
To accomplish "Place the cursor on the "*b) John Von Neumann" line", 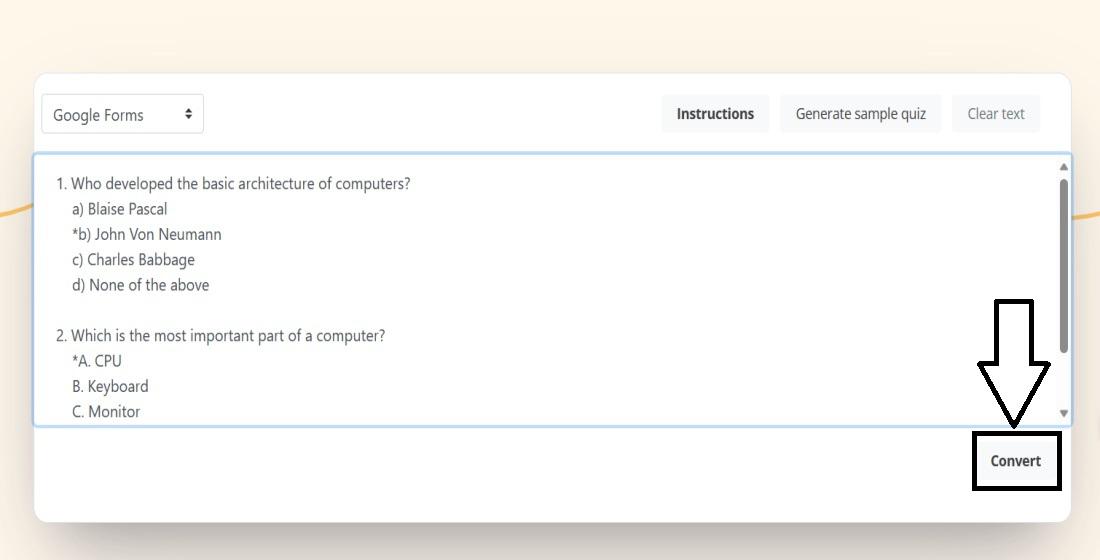I will pos(147,234).
